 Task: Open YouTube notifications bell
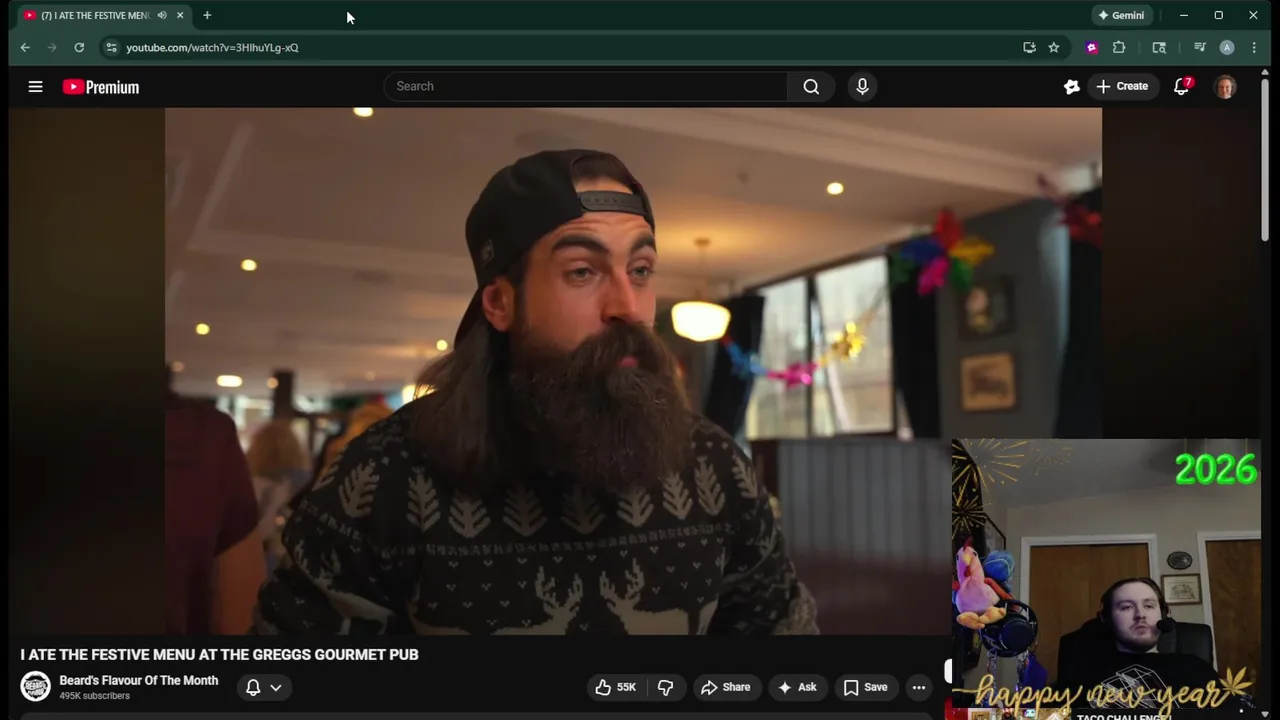pyautogui.click(x=1182, y=87)
